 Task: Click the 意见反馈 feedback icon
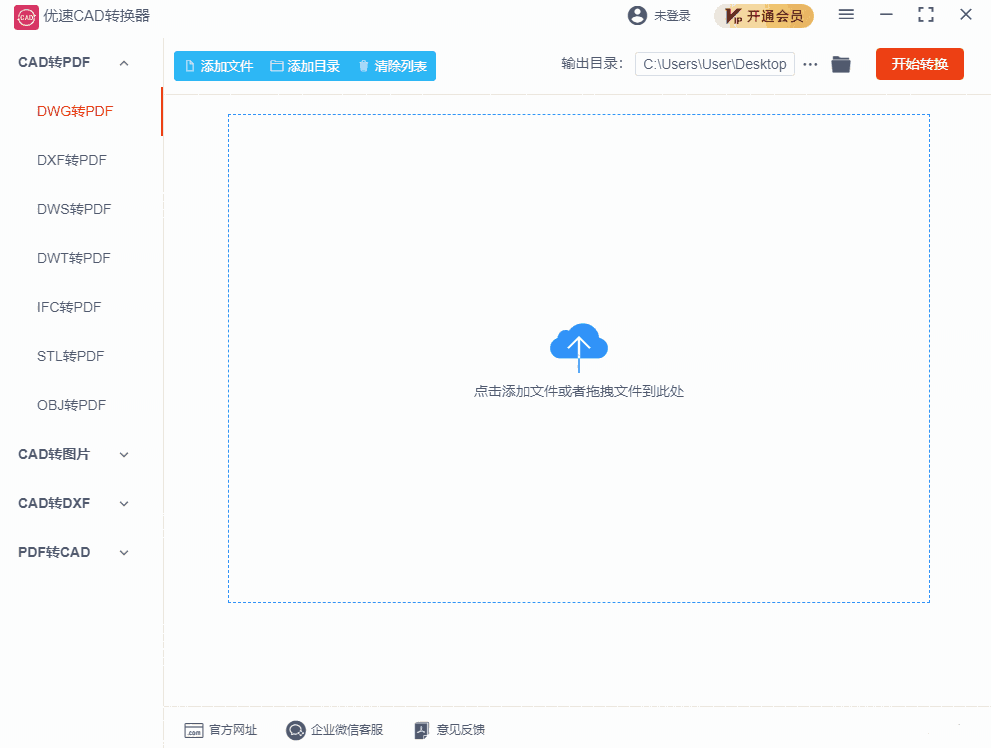422,730
